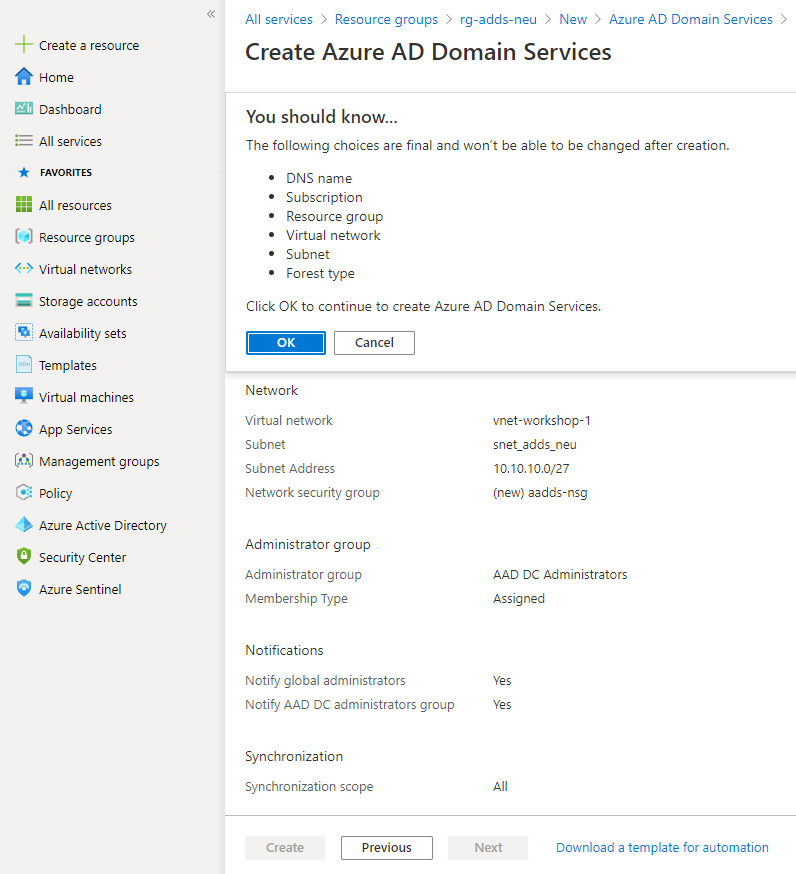796x874 pixels.
Task: Click the Dashboard icon in the sidebar
Action: [x=22, y=109]
